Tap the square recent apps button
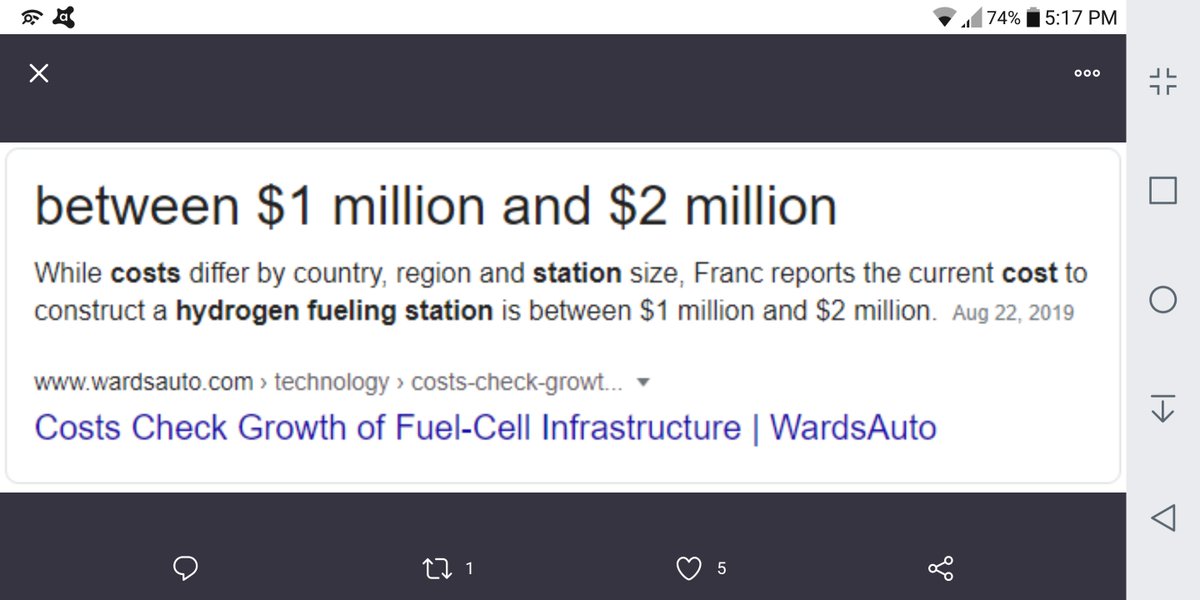Image resolution: width=1200 pixels, height=600 pixels. pos(1162,190)
